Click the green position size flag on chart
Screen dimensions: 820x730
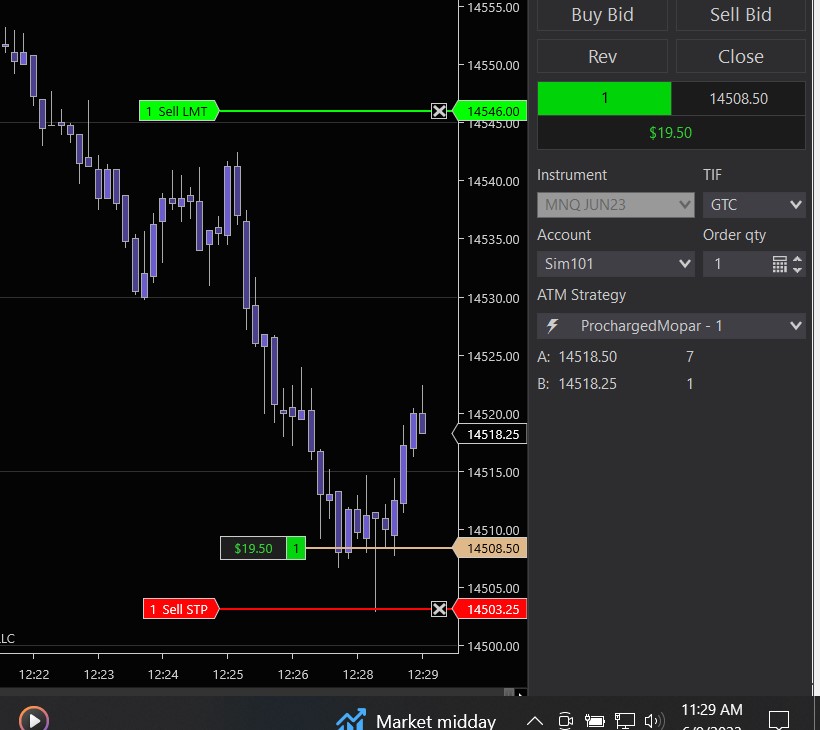click(x=296, y=548)
